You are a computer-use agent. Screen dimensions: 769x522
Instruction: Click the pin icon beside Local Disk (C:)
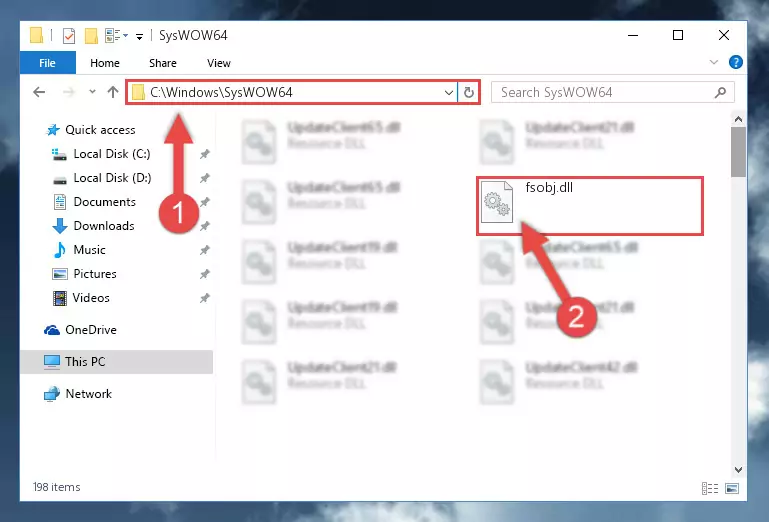(205, 154)
